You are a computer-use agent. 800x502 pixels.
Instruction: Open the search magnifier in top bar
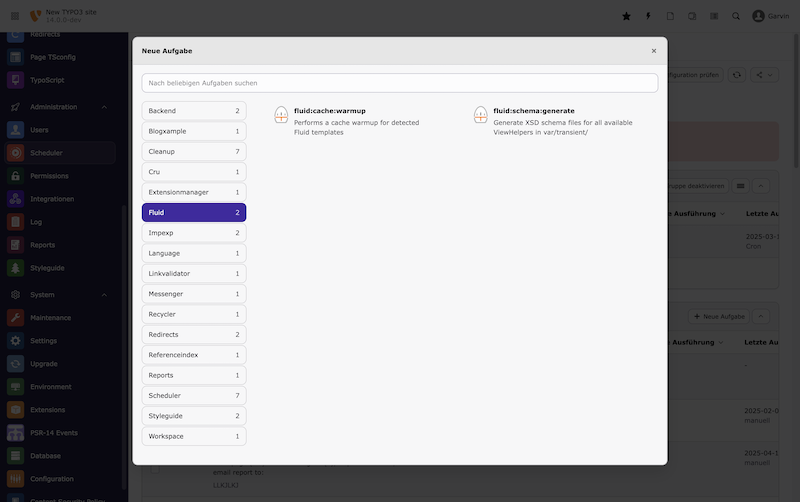click(736, 16)
